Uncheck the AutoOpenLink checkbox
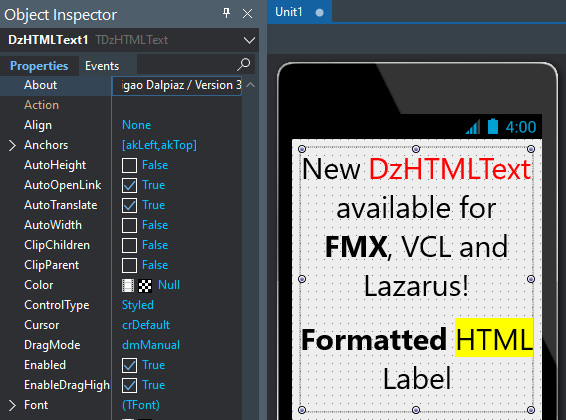This screenshot has height=420, width=566. tap(129, 185)
